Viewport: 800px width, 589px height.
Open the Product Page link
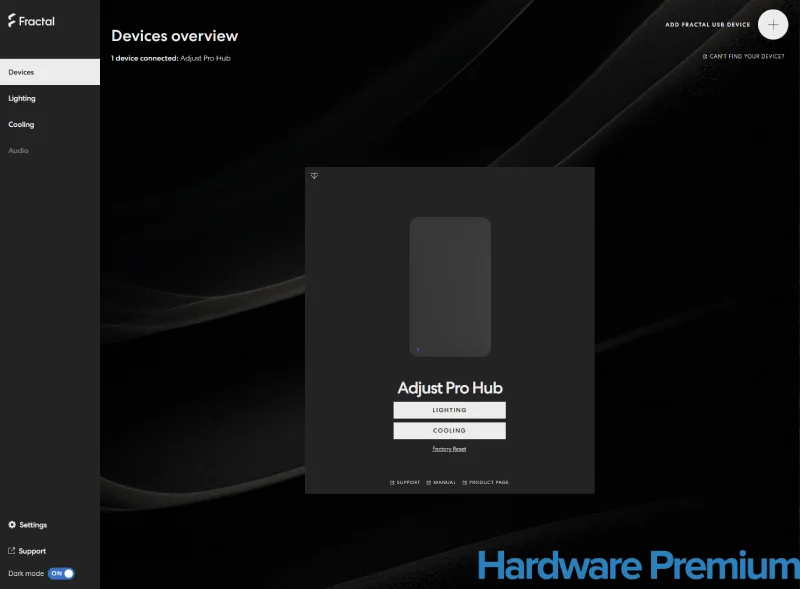(486, 482)
